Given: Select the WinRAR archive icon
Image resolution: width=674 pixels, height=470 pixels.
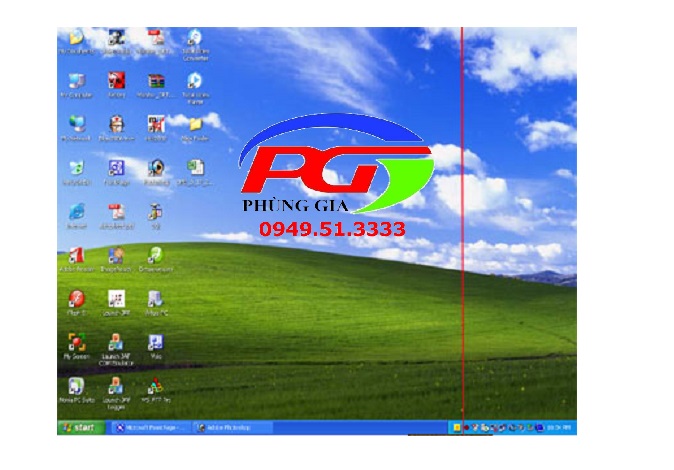Looking at the screenshot, I should 156,80.
